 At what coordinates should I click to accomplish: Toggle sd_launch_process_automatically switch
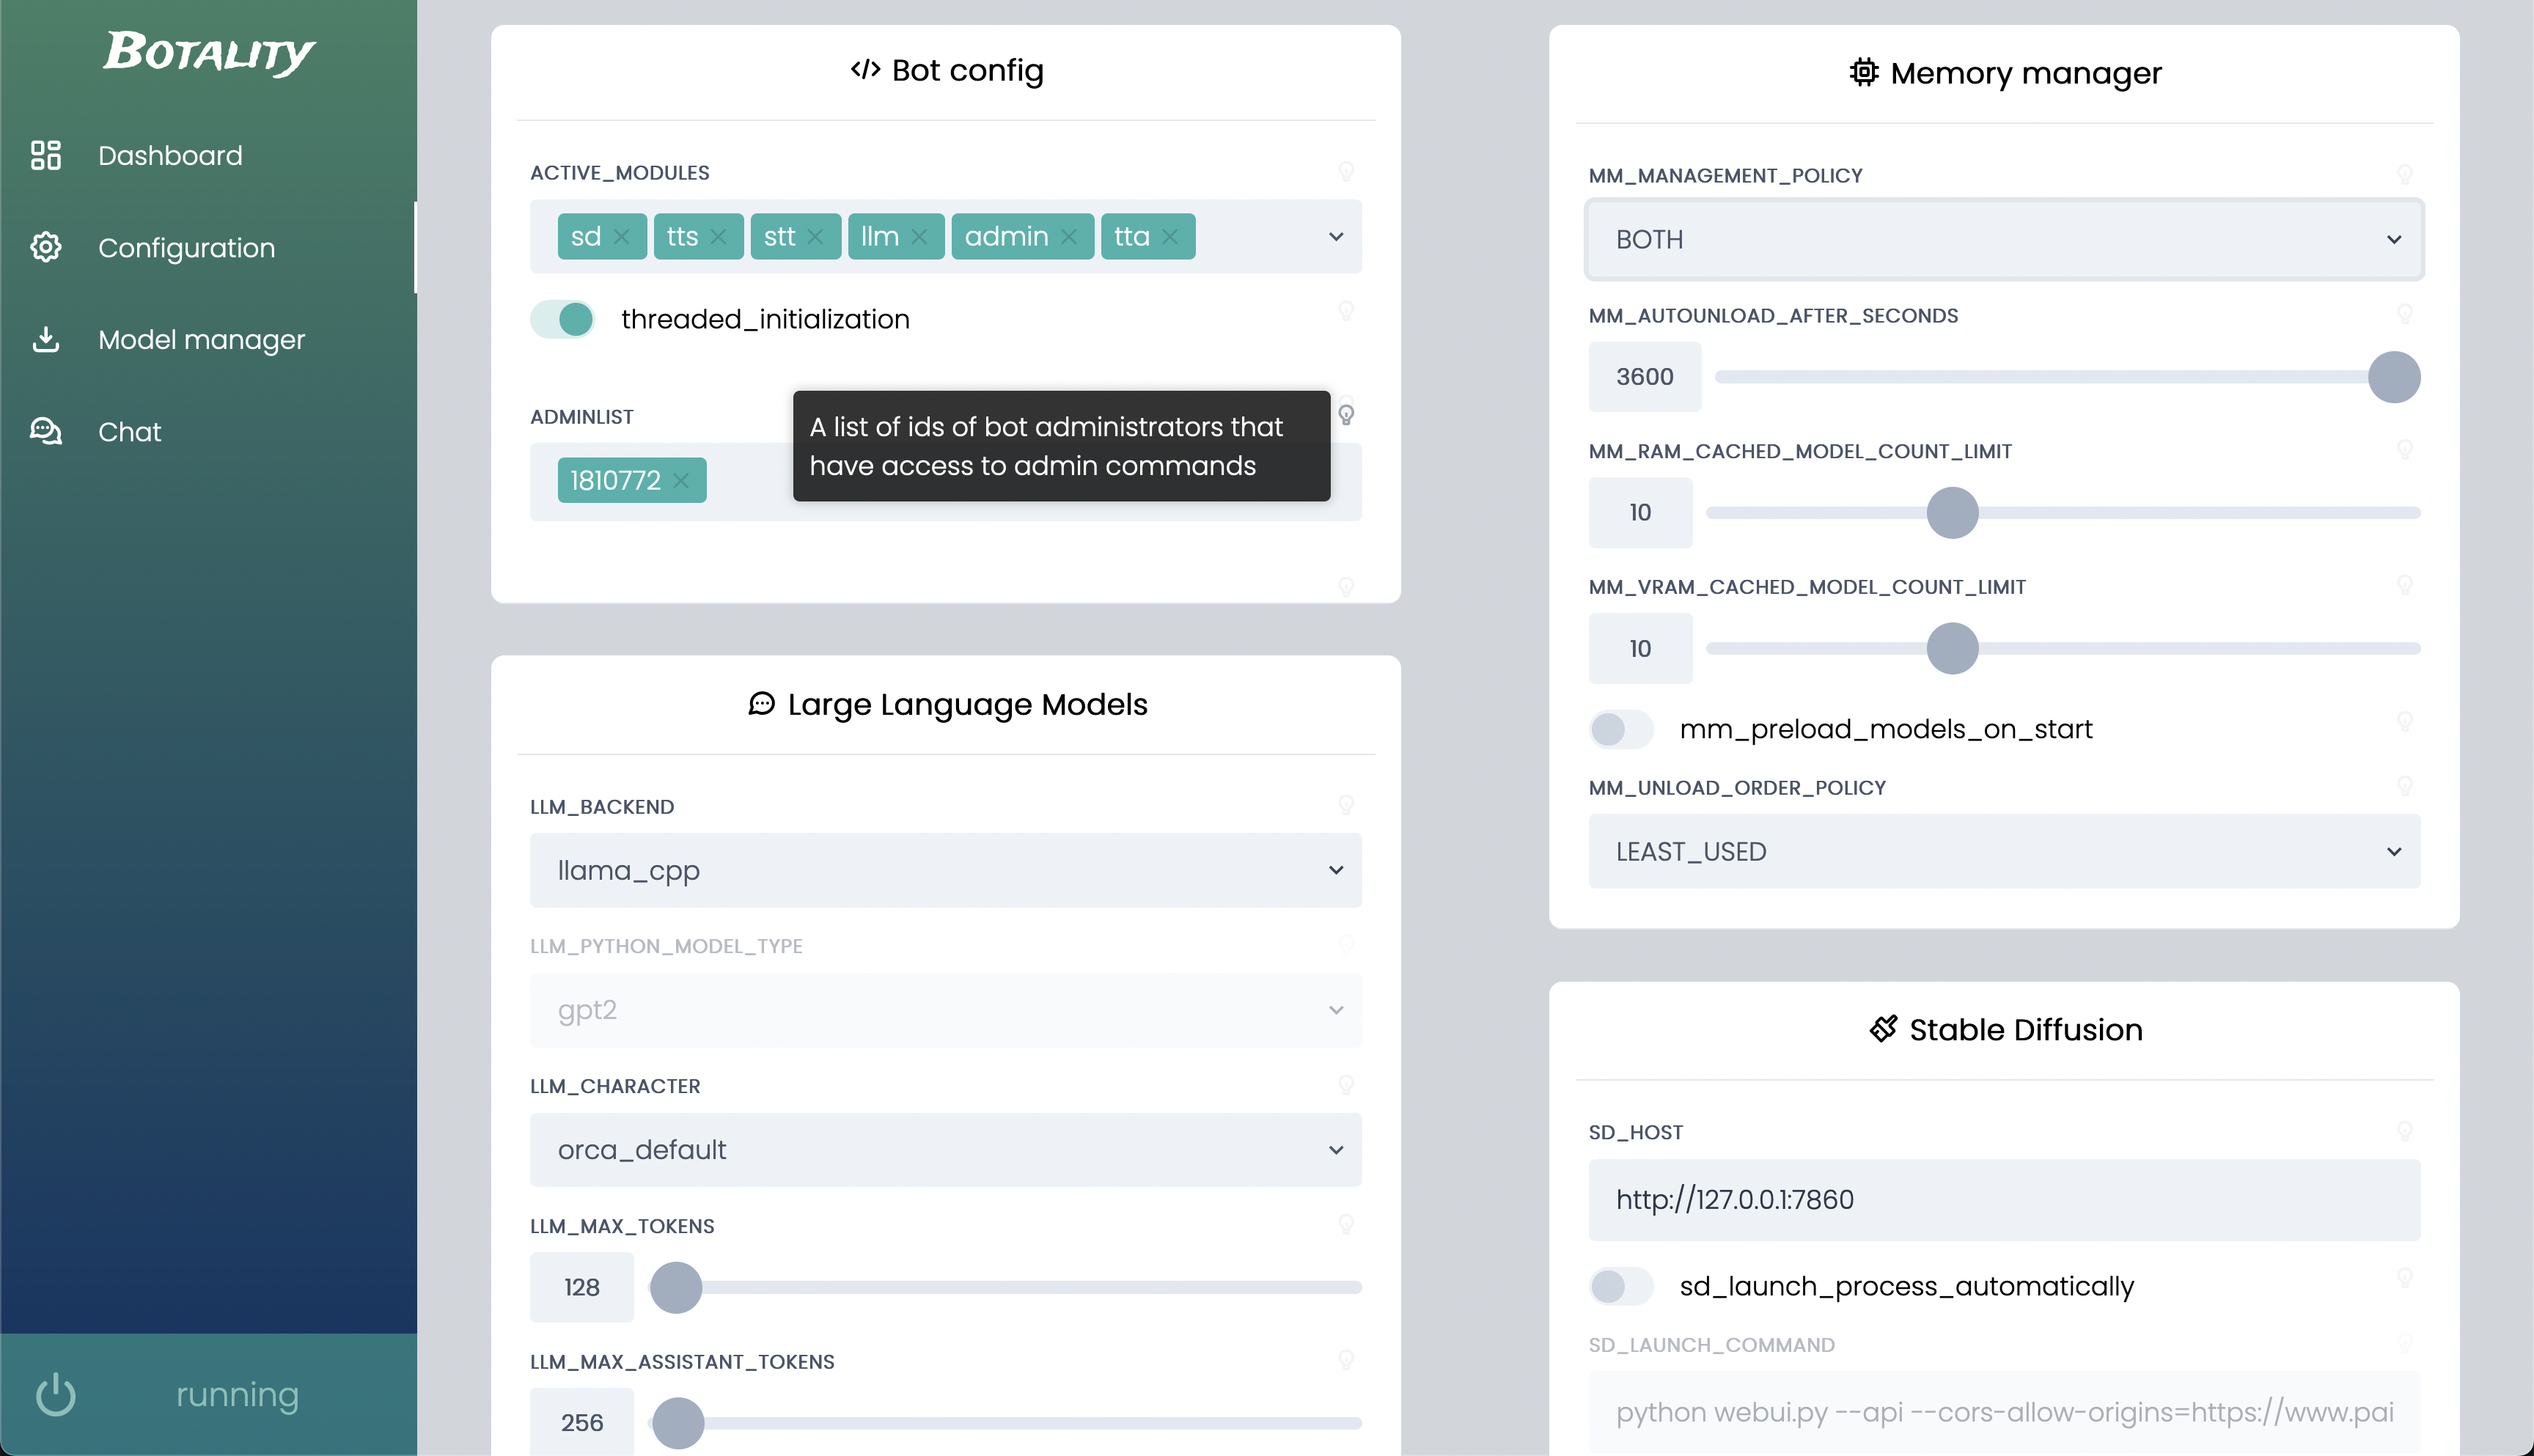pos(1620,1286)
